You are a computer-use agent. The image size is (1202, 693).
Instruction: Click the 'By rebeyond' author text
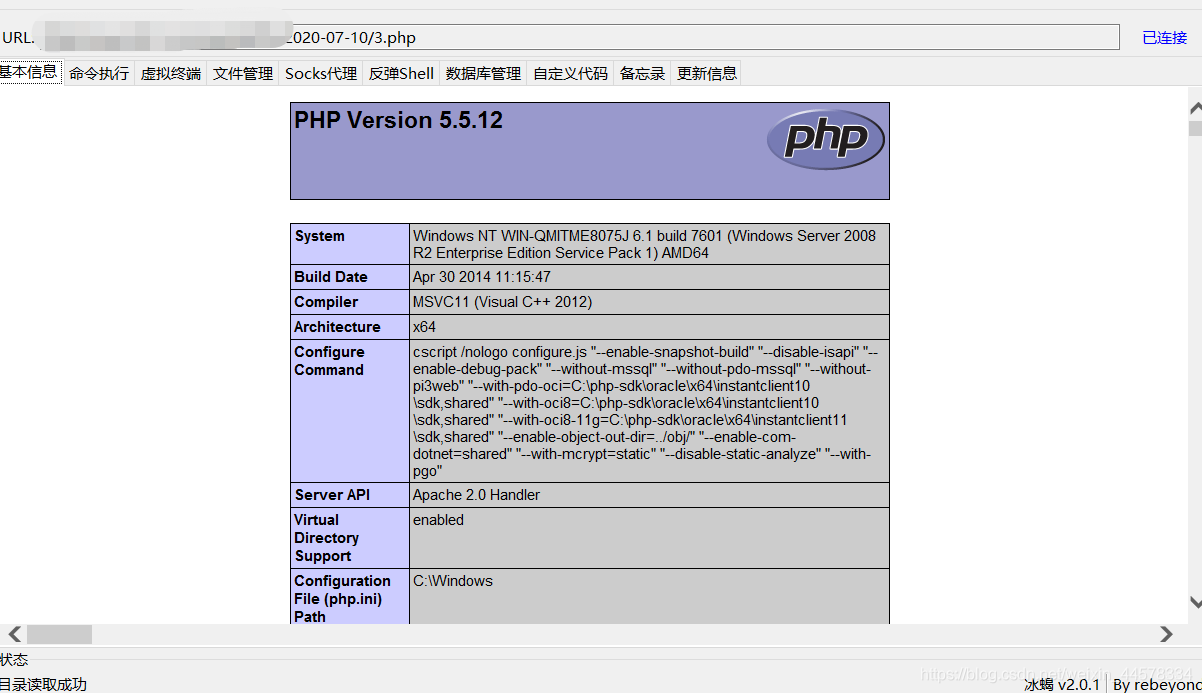[x=1157, y=685]
